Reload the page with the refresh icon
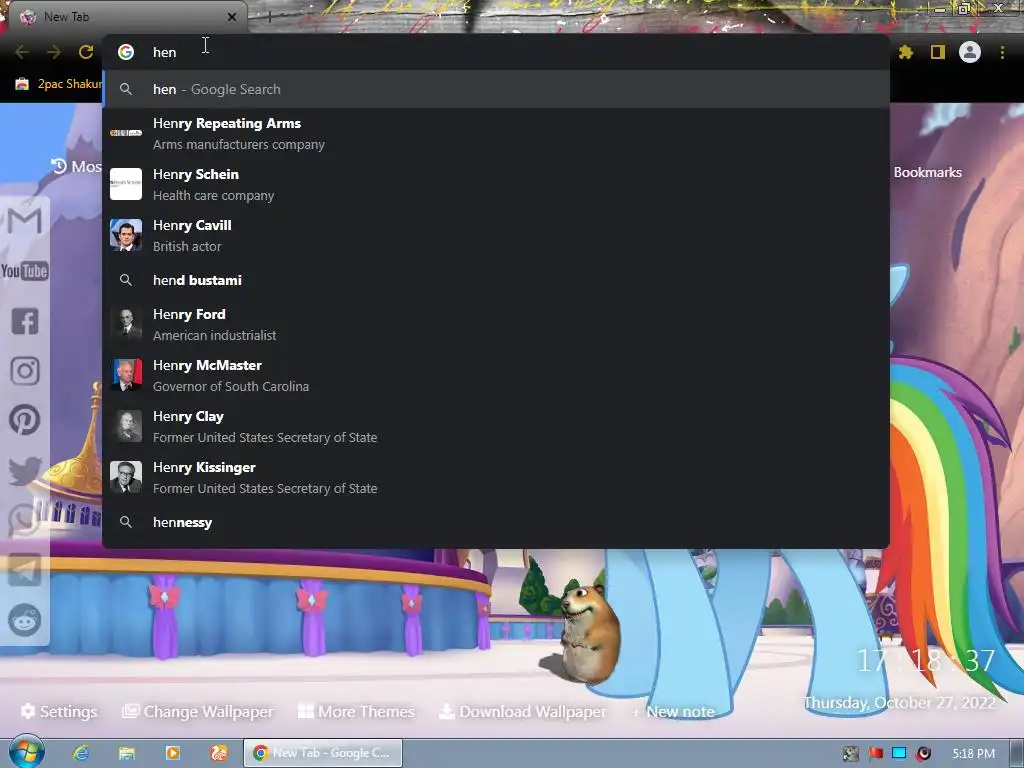 (x=86, y=52)
